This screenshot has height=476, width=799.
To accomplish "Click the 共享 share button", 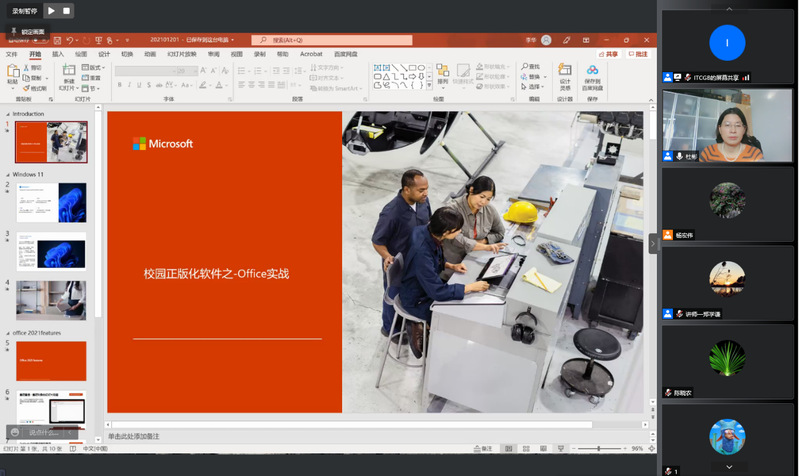I will coord(609,54).
